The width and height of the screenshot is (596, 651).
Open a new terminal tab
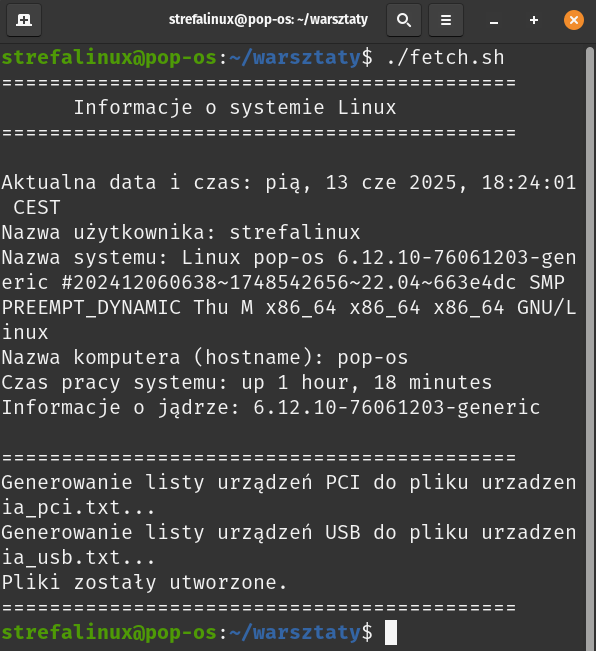pos(24,20)
